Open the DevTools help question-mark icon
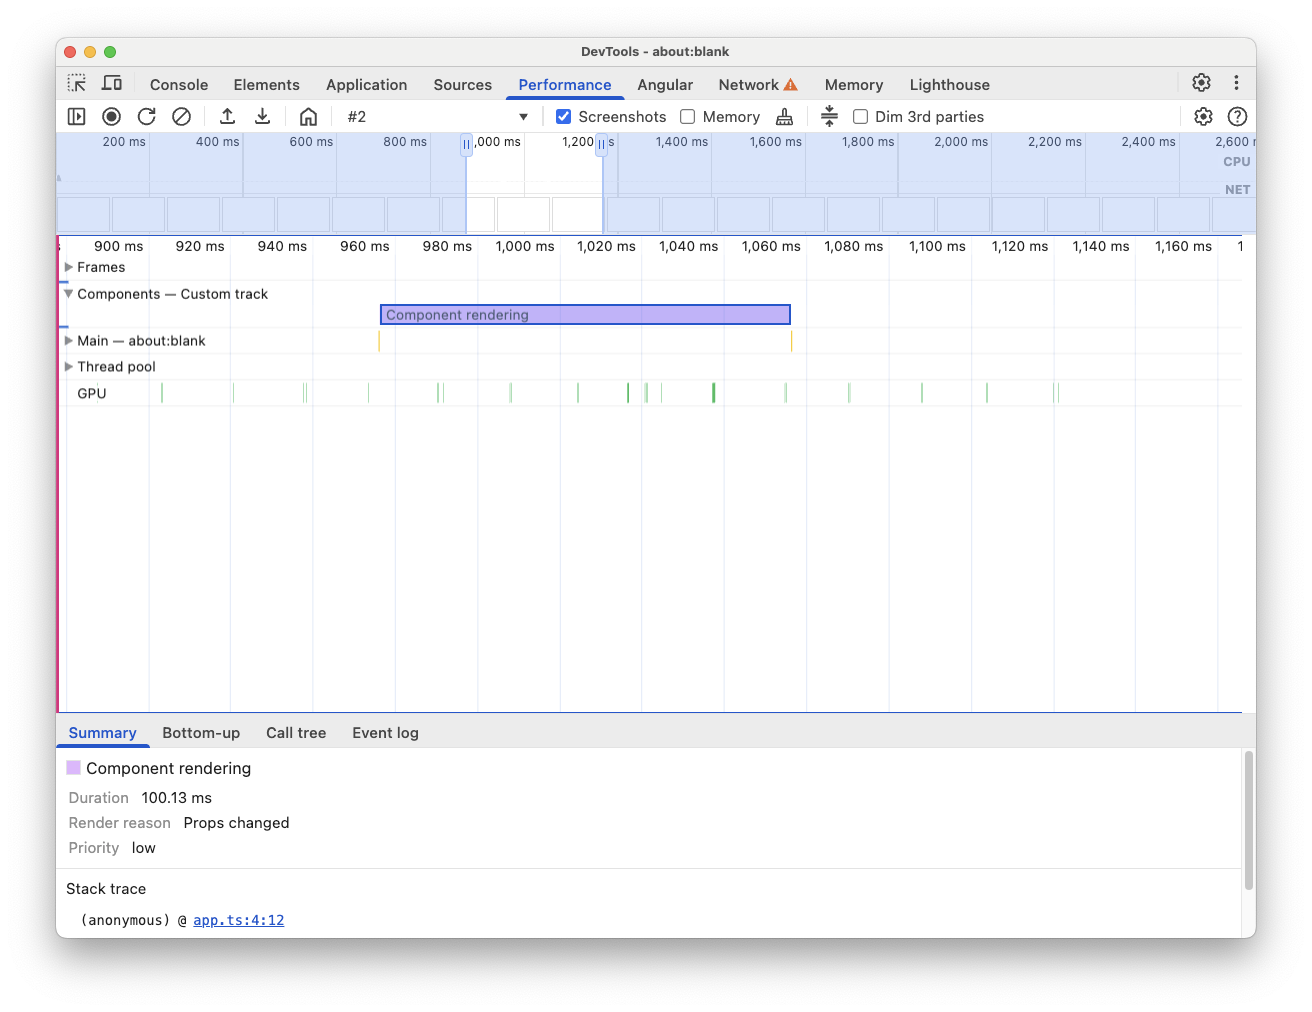This screenshot has height=1012, width=1312. pos(1237,116)
